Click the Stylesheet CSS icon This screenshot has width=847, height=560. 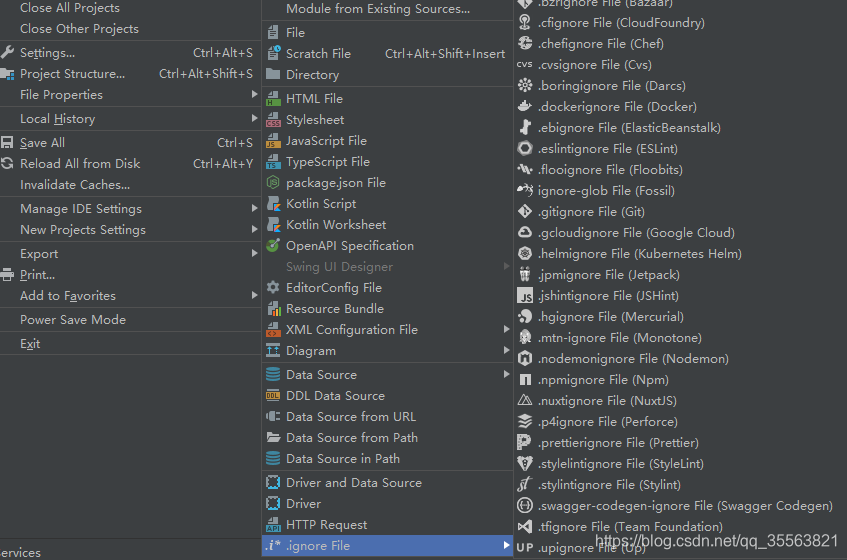tap(273, 120)
